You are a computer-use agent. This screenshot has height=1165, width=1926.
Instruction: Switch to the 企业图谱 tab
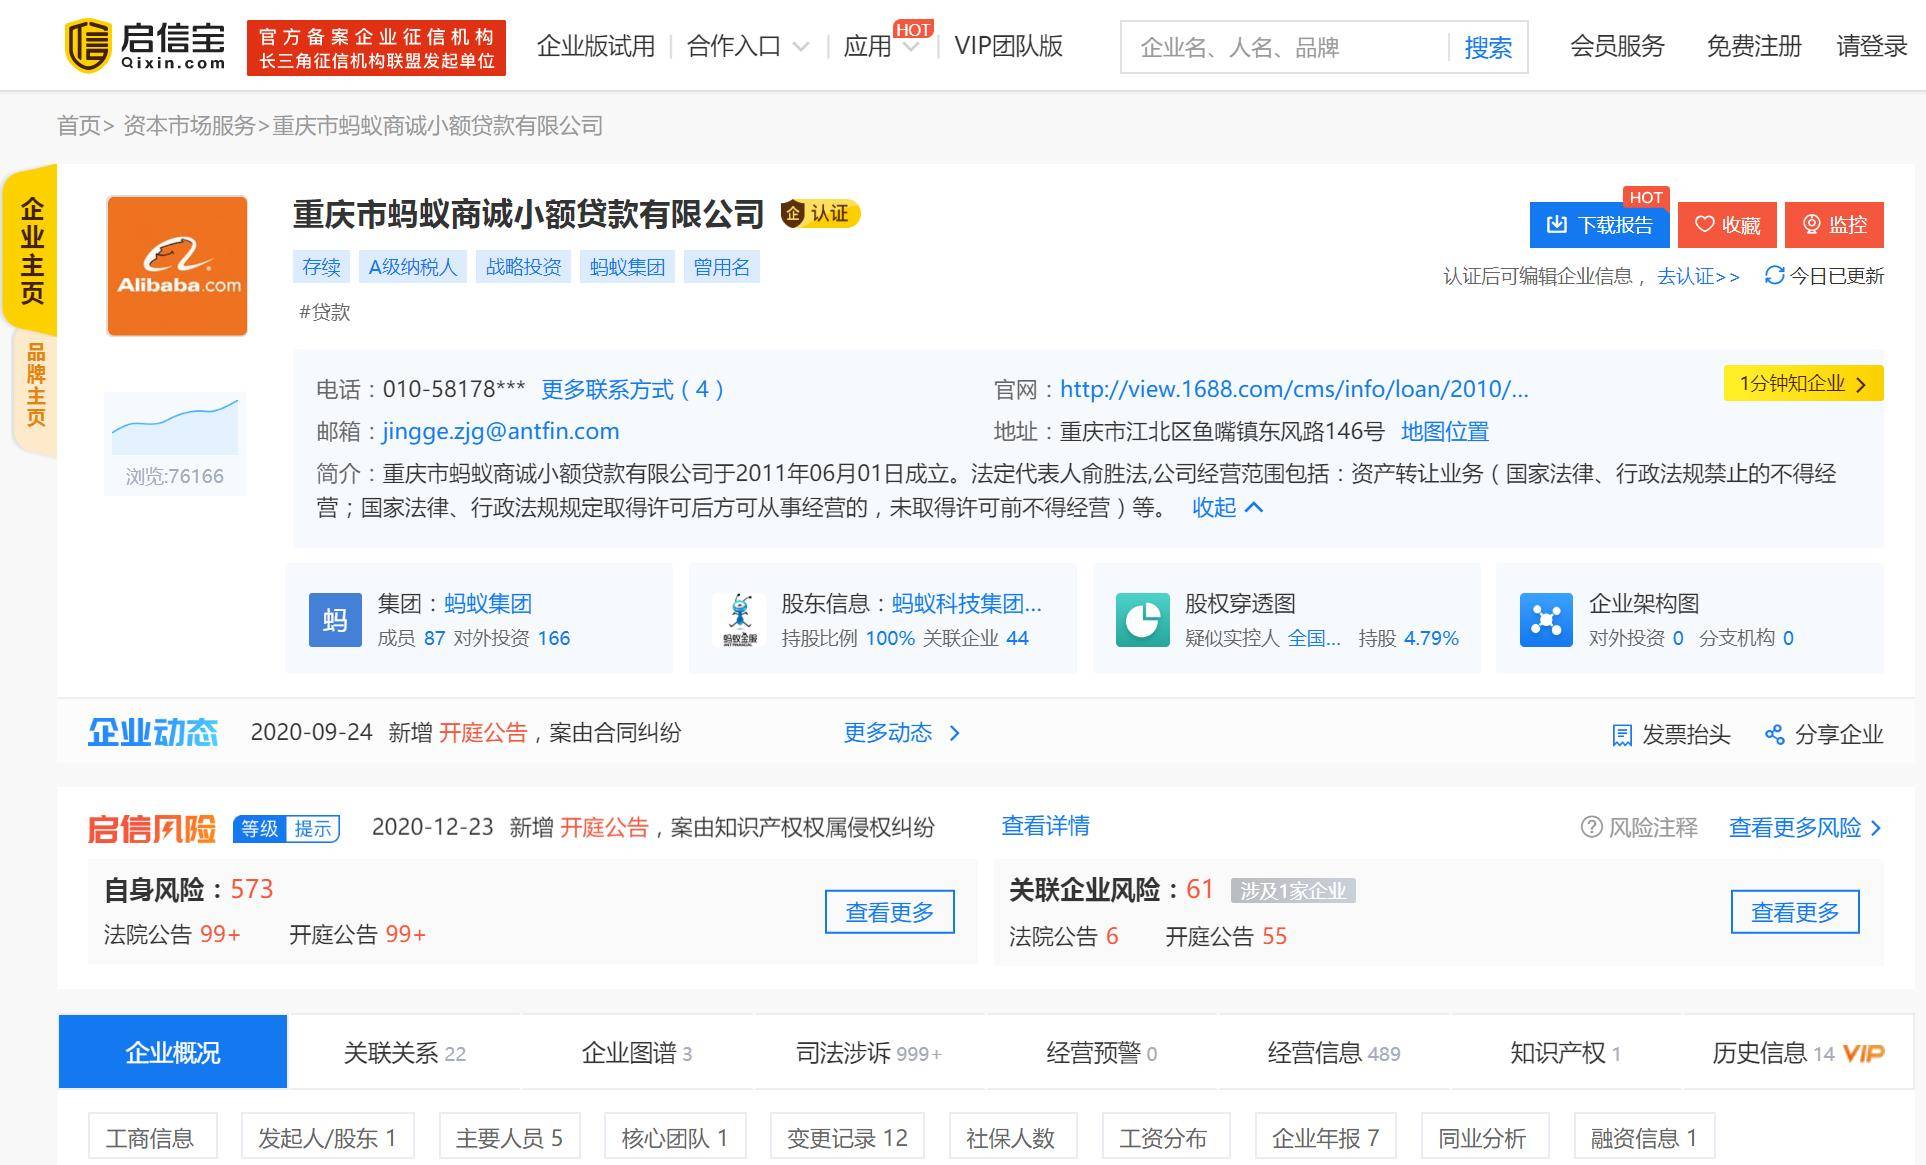(x=637, y=1052)
